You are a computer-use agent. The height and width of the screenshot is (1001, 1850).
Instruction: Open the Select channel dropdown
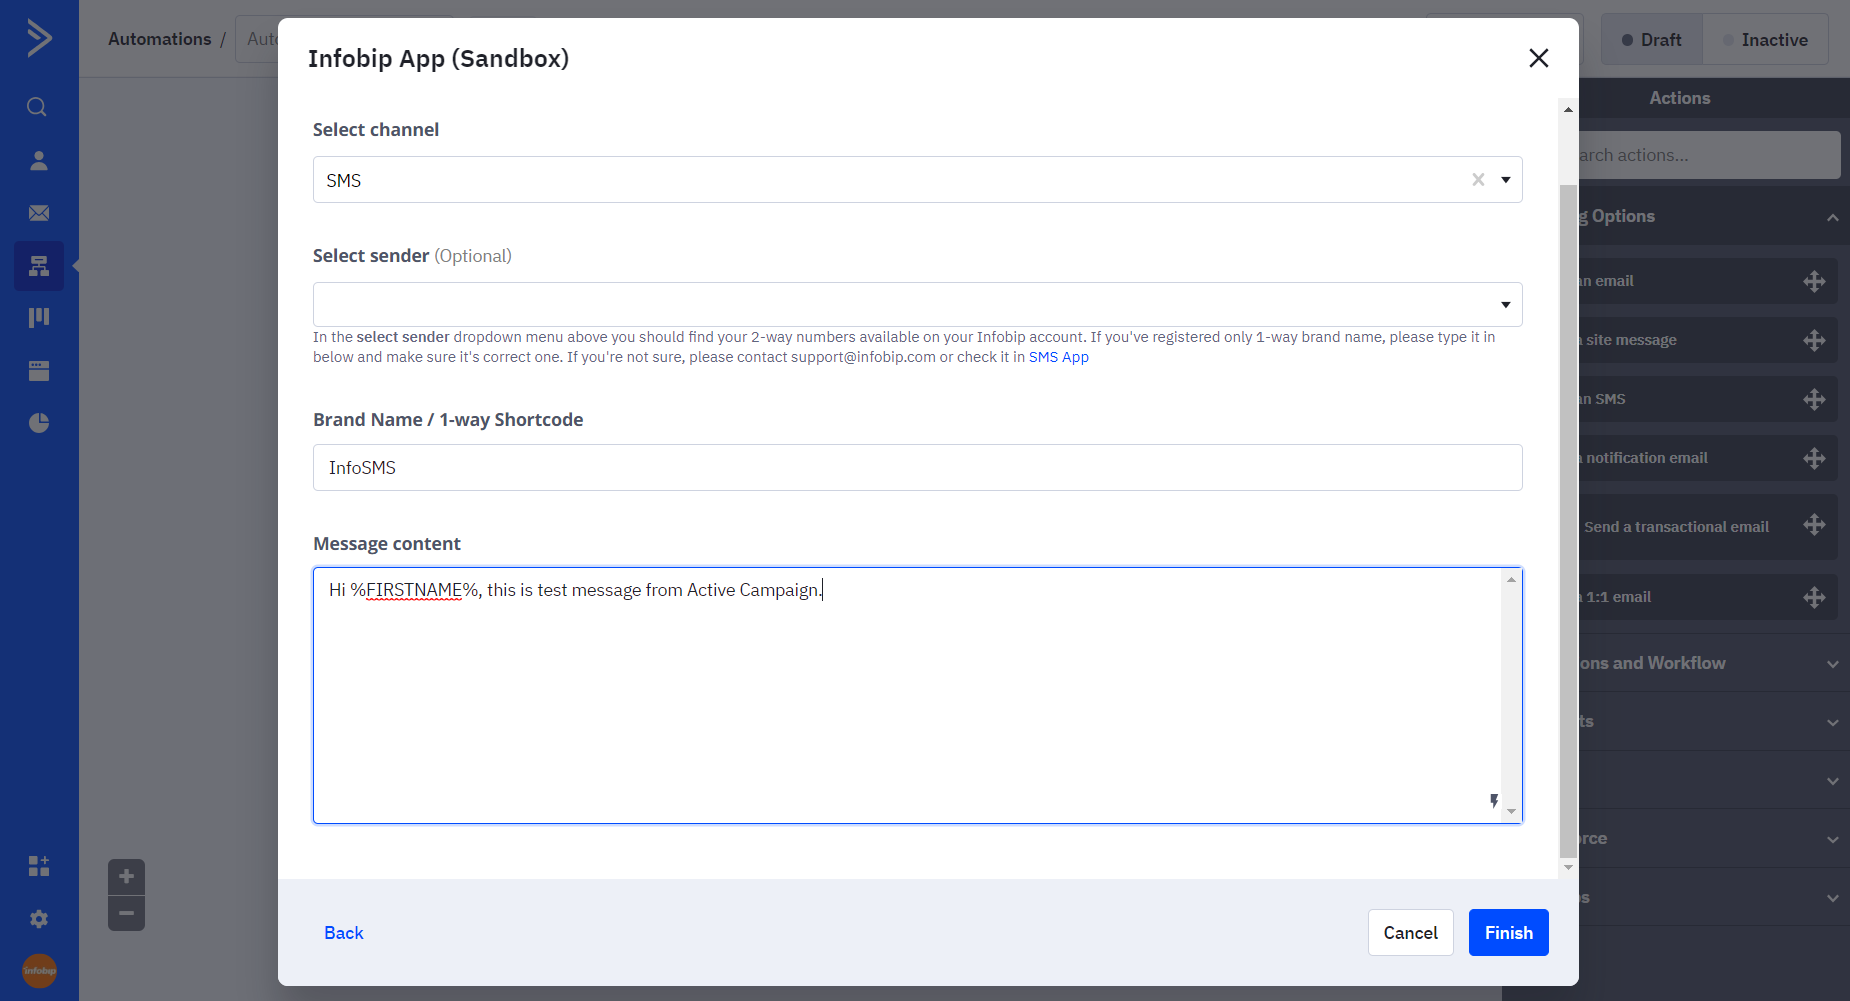click(1505, 180)
